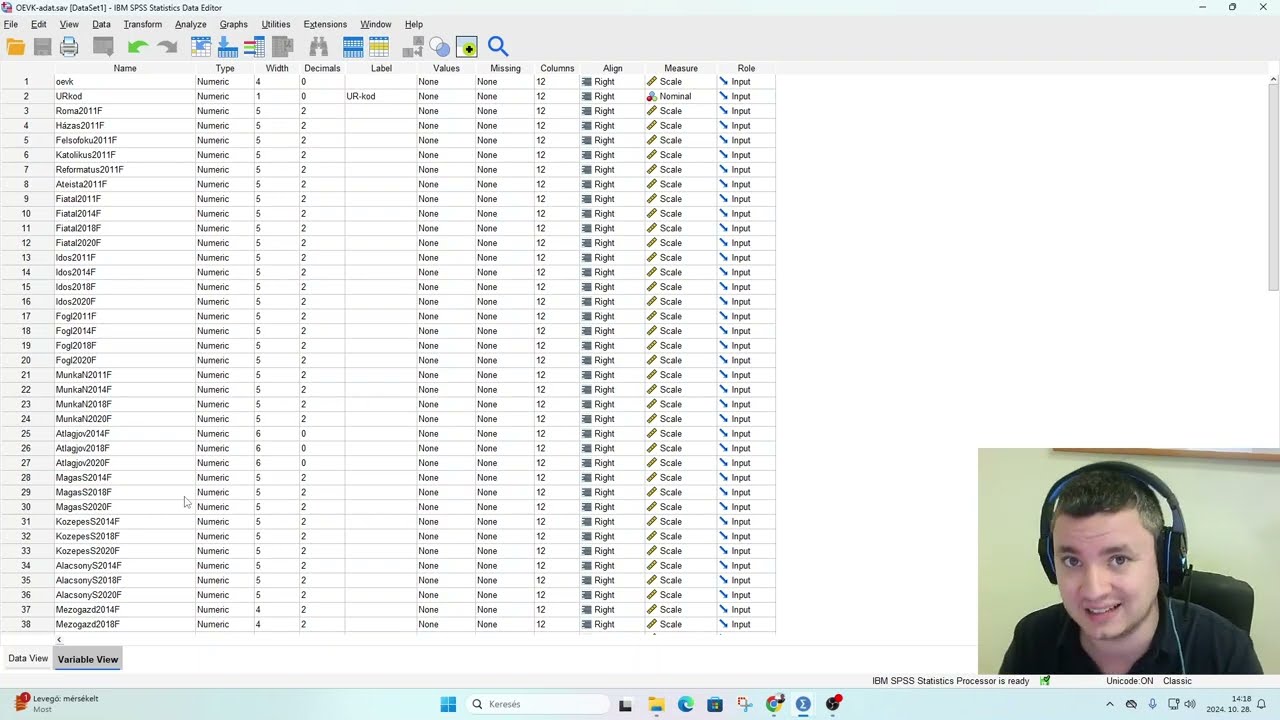Click the Name column header
Screen dimensions: 1280x720
pos(125,68)
